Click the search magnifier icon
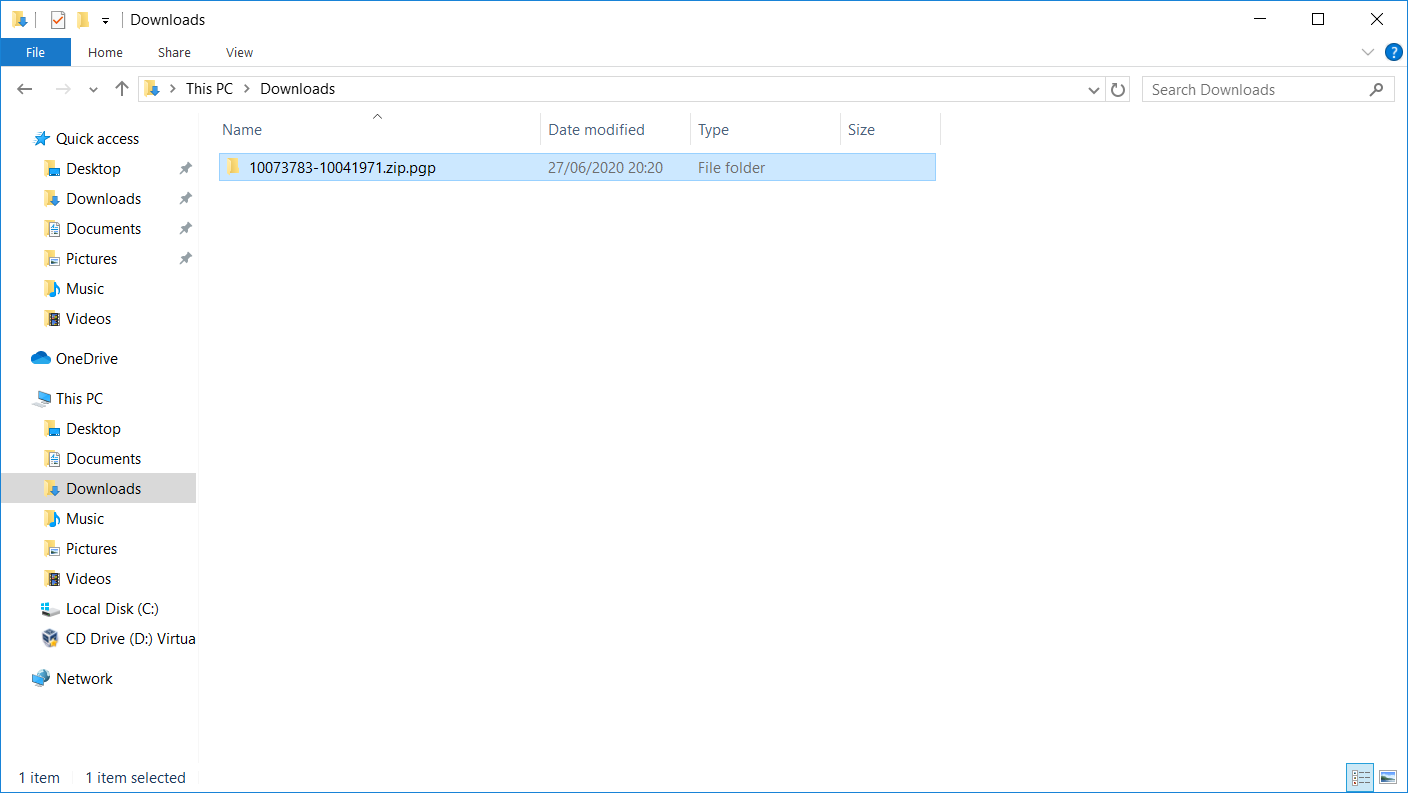Image resolution: width=1408 pixels, height=793 pixels. (x=1377, y=89)
